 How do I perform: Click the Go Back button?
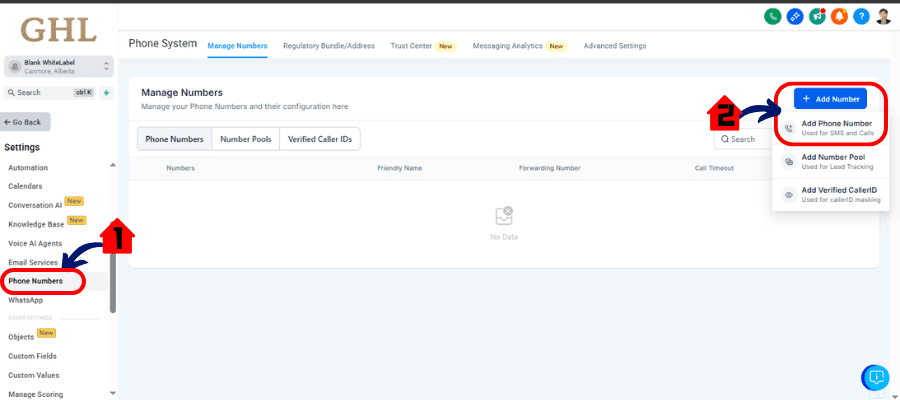pos(27,122)
